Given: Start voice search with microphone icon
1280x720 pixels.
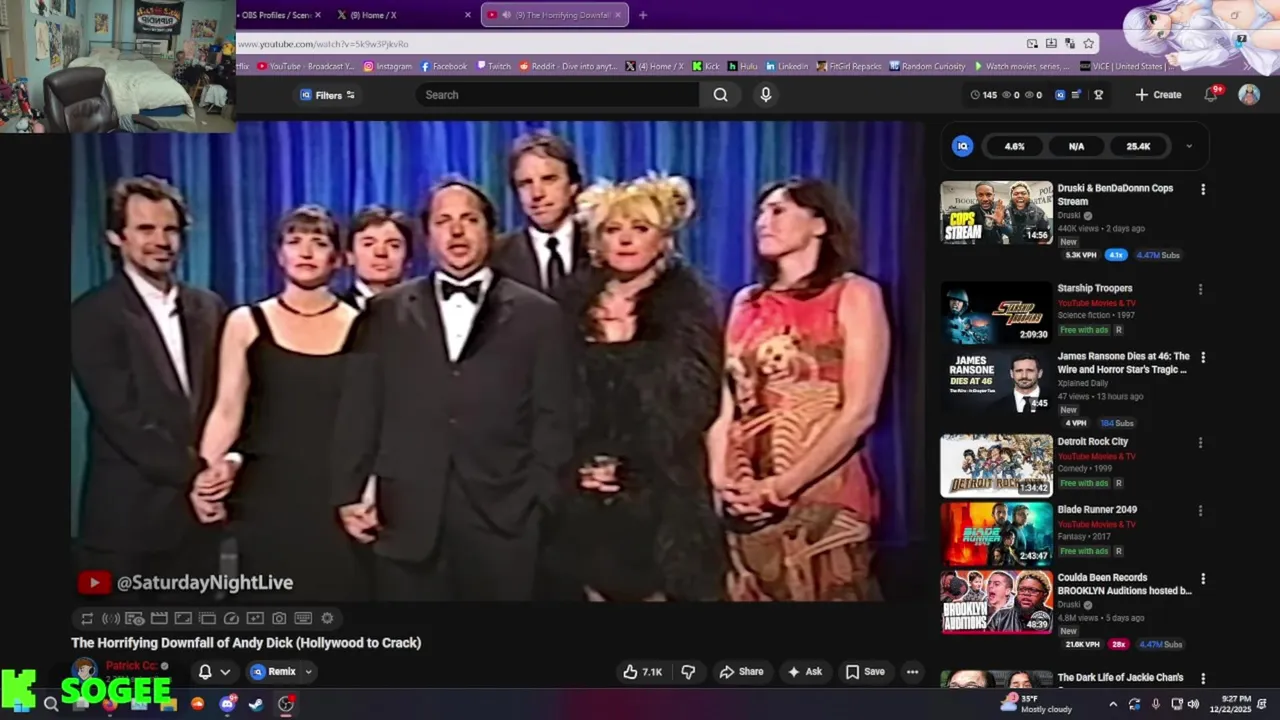Looking at the screenshot, I should (765, 95).
